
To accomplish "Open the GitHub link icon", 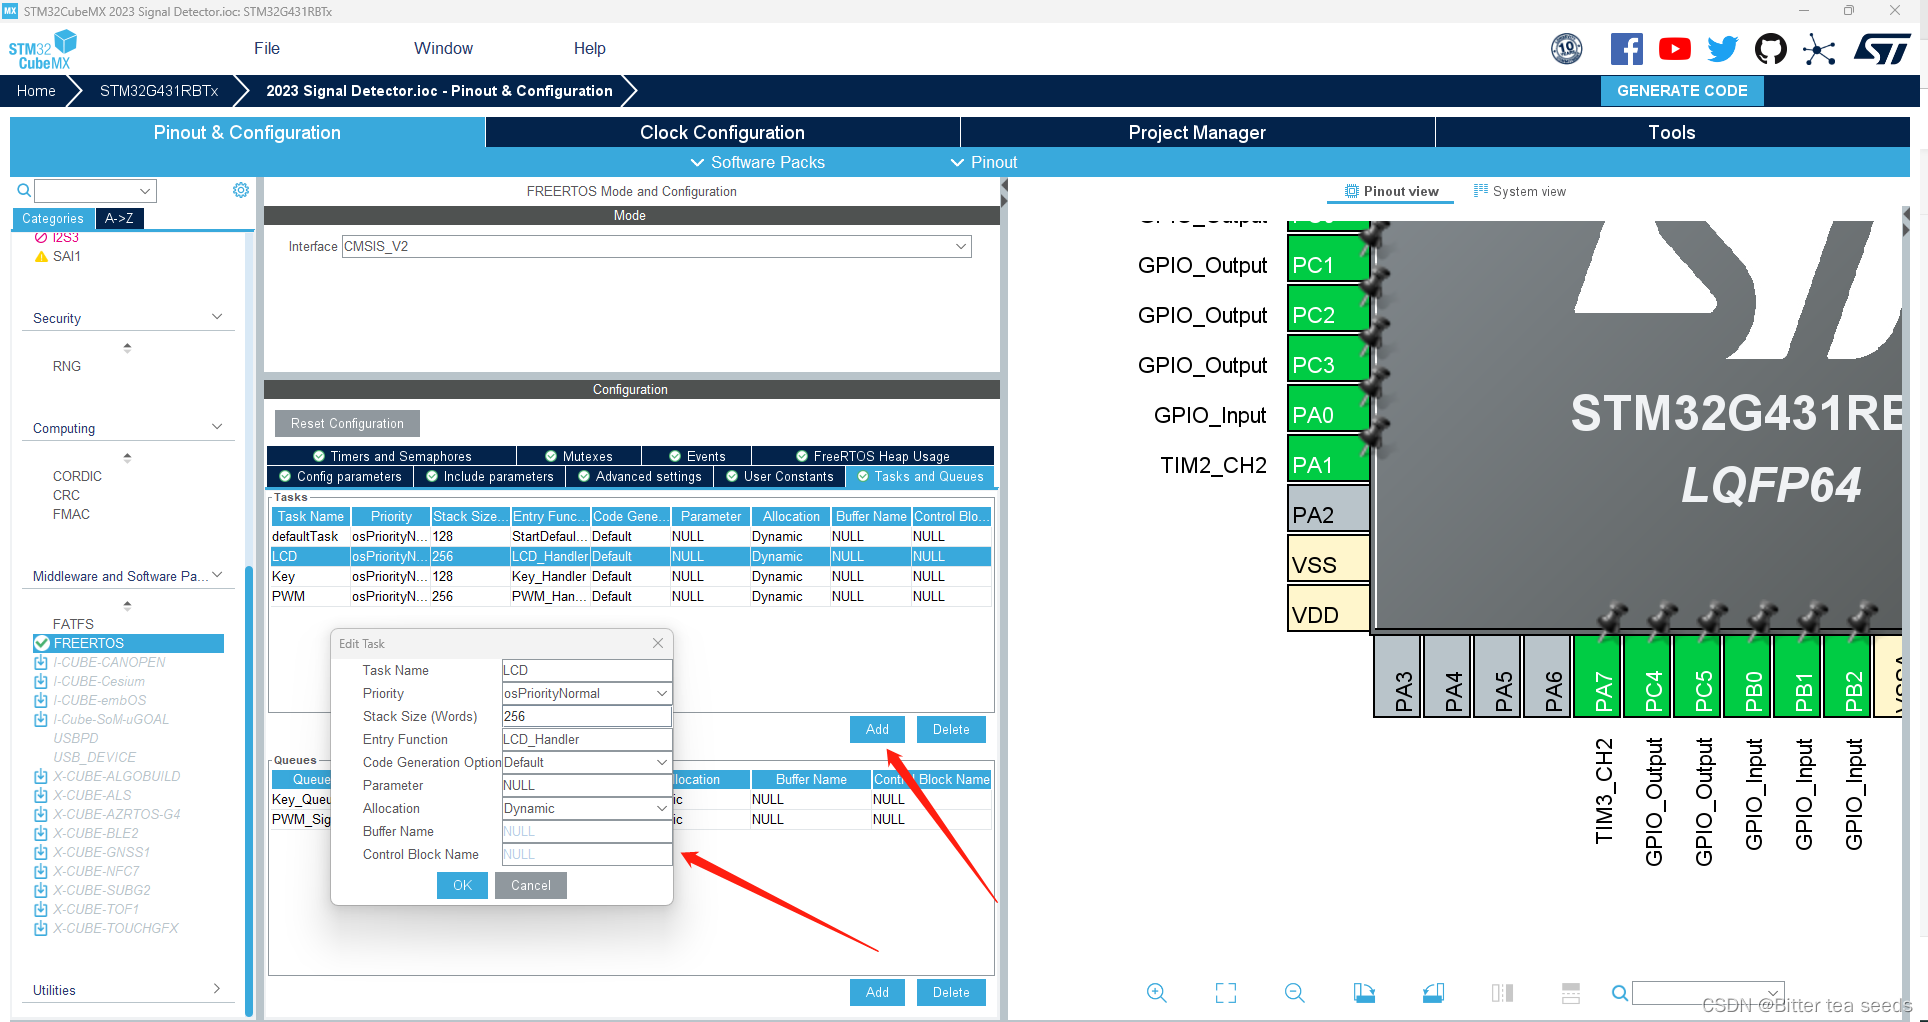I will (1771, 48).
